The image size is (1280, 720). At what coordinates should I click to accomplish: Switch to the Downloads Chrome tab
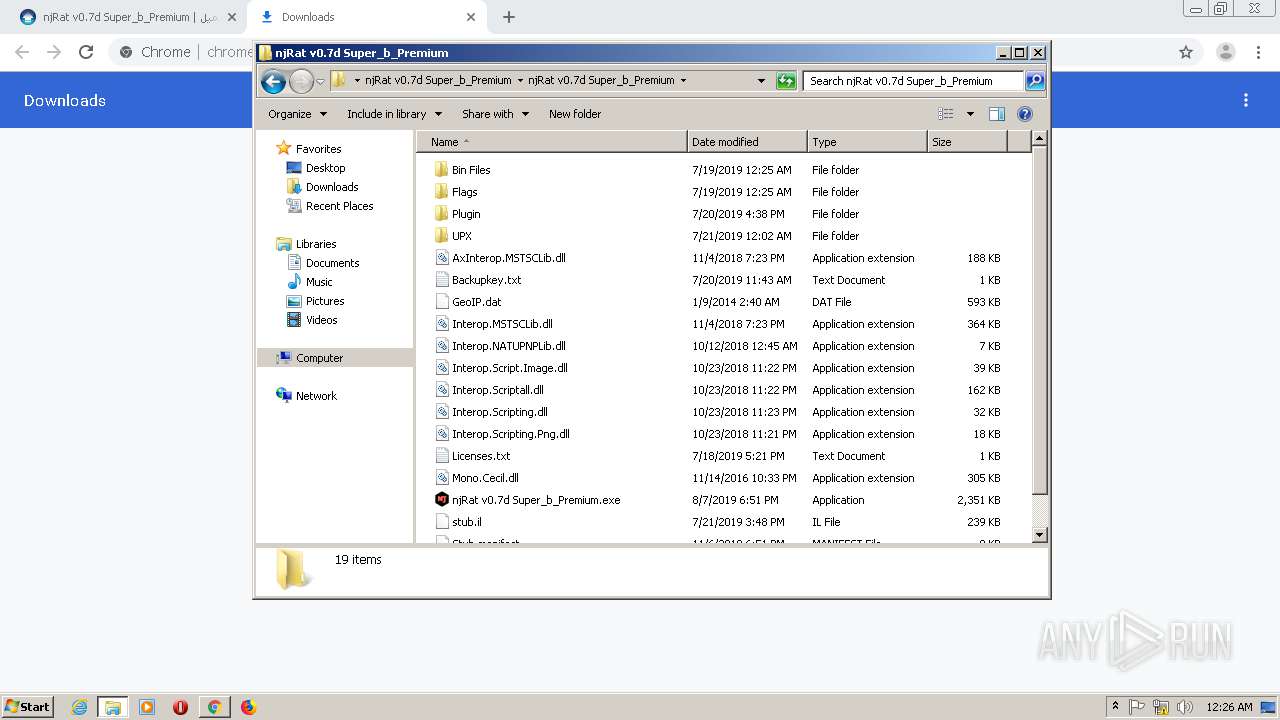(x=367, y=17)
